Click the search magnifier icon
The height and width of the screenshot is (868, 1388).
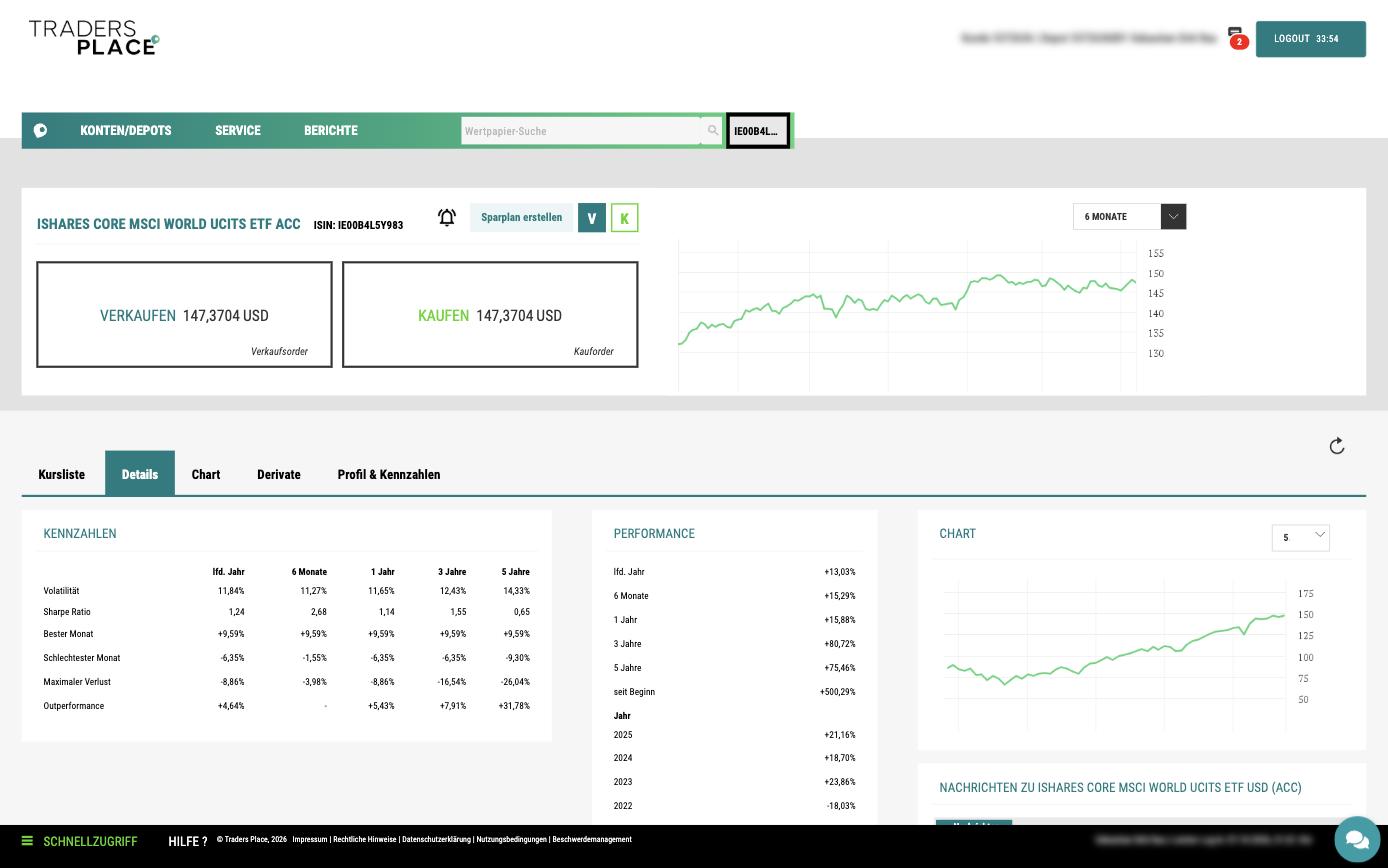click(713, 131)
